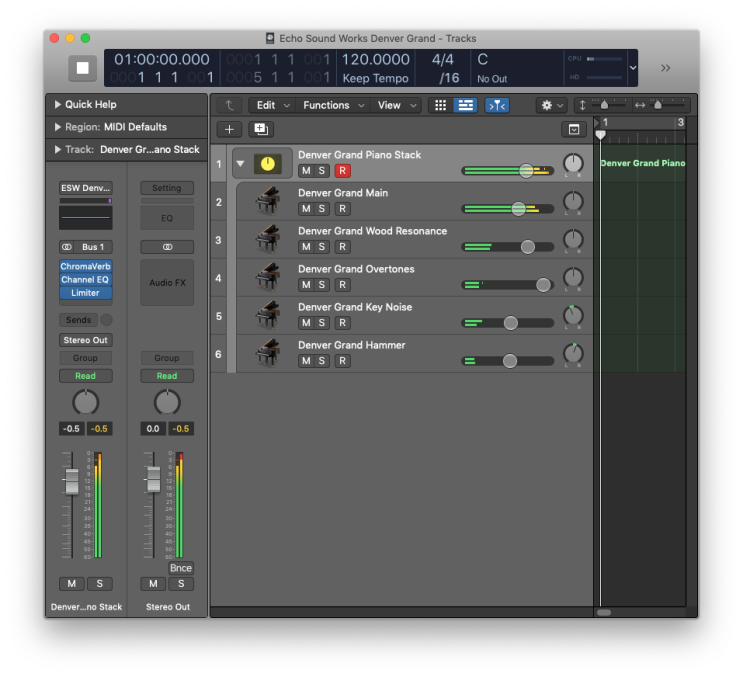The width and height of the screenshot is (743, 677).
Task: Click the add track plus button
Action: point(229,129)
